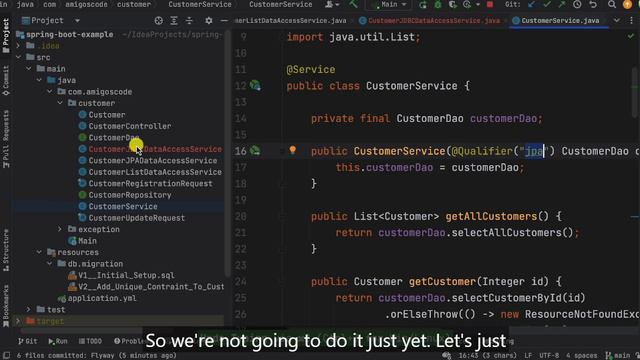
Task: Collapse the java folder
Action: pyautogui.click(x=39, y=80)
